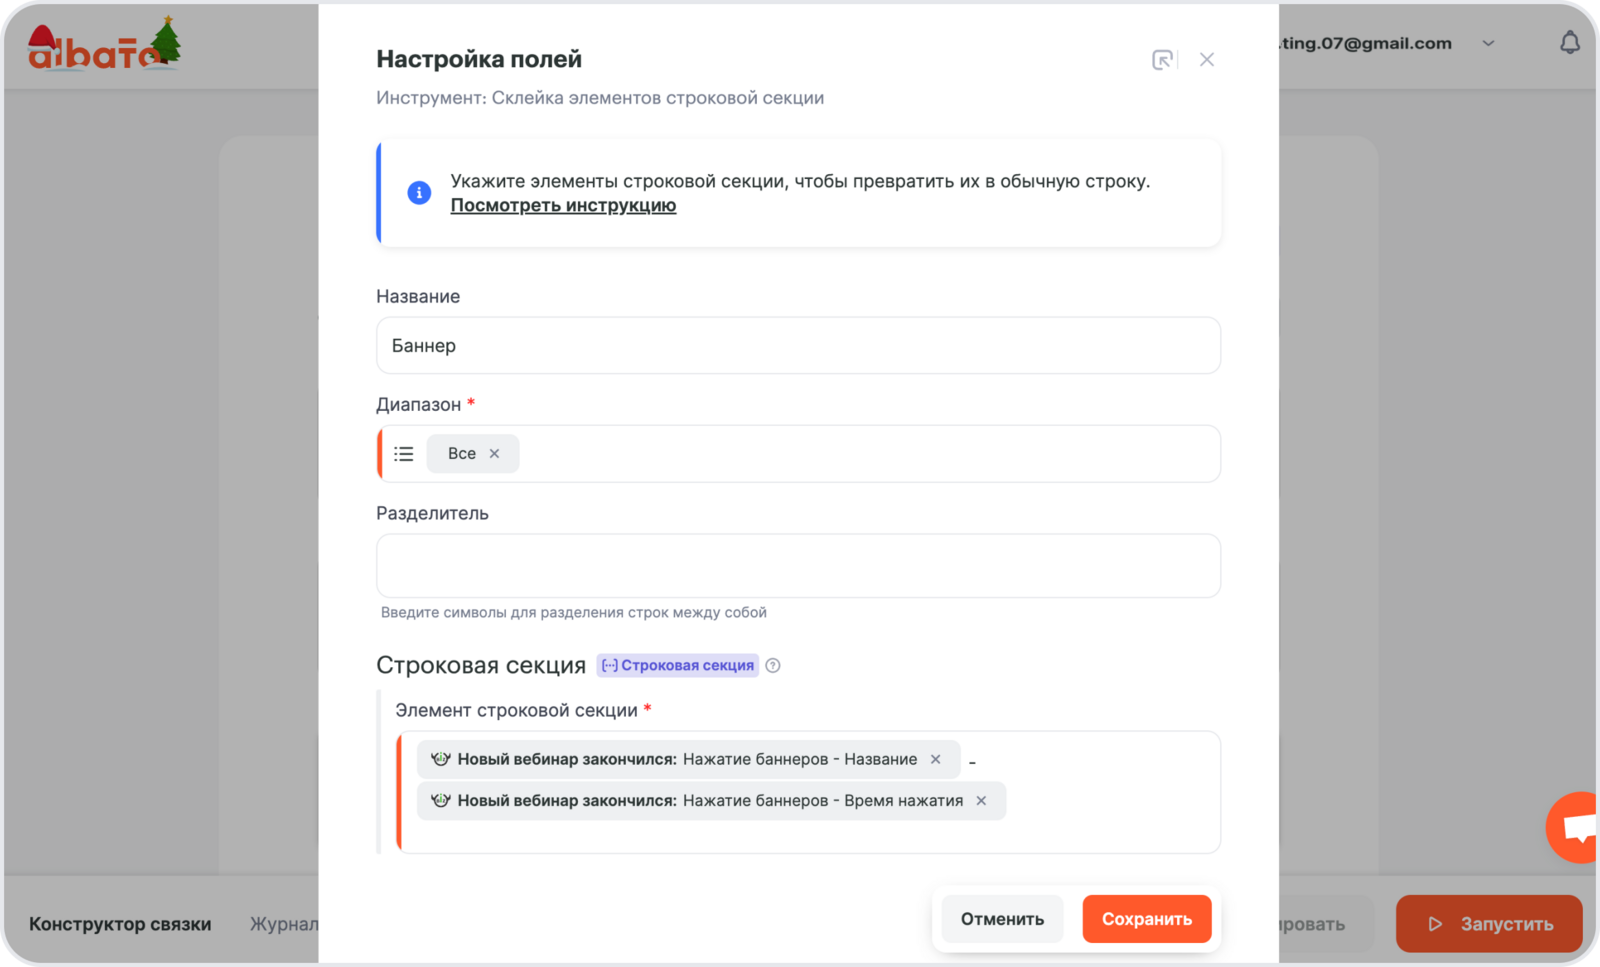This screenshot has width=1600, height=967.
Task: Expand the account email dropdown
Action: [1488, 43]
